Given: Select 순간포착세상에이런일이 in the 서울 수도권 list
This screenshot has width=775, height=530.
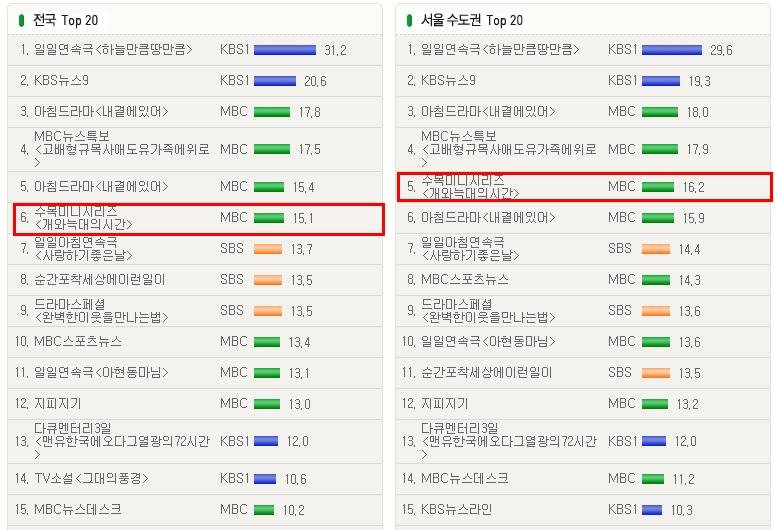Looking at the screenshot, I should pyautogui.click(x=486, y=372).
